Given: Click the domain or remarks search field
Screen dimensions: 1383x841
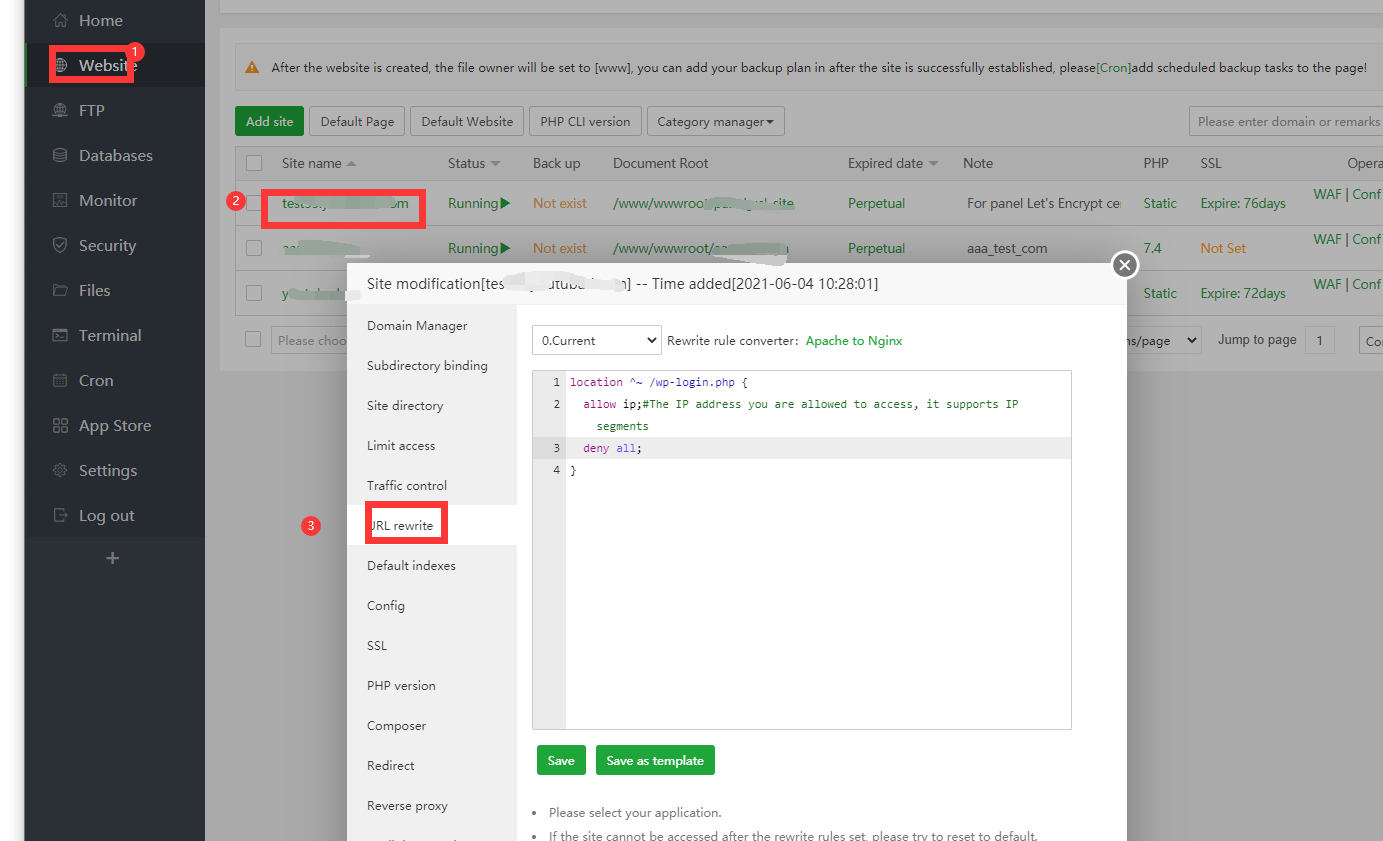Looking at the screenshot, I should pos(1286,122).
